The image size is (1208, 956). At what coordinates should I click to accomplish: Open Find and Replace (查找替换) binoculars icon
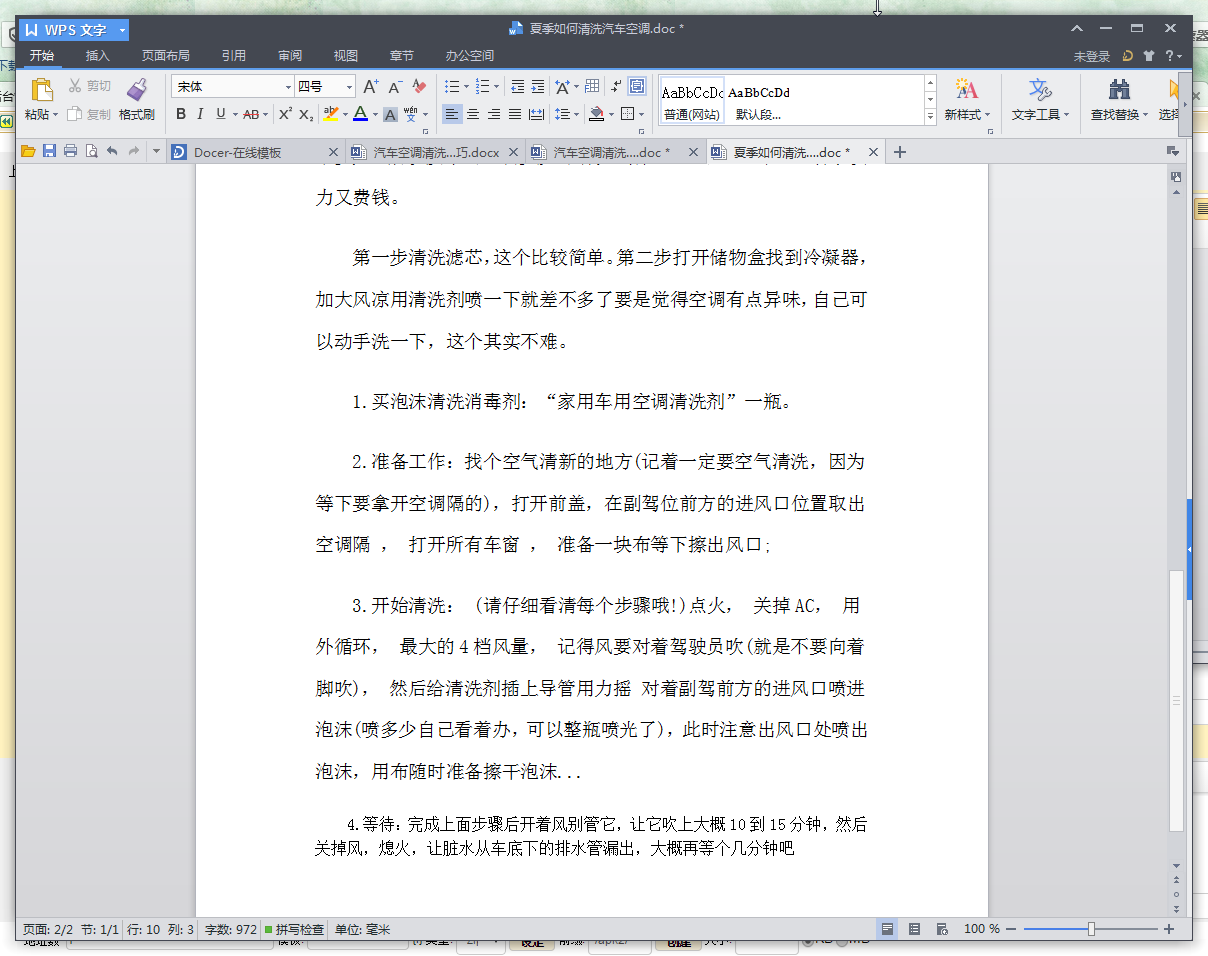[1119, 90]
